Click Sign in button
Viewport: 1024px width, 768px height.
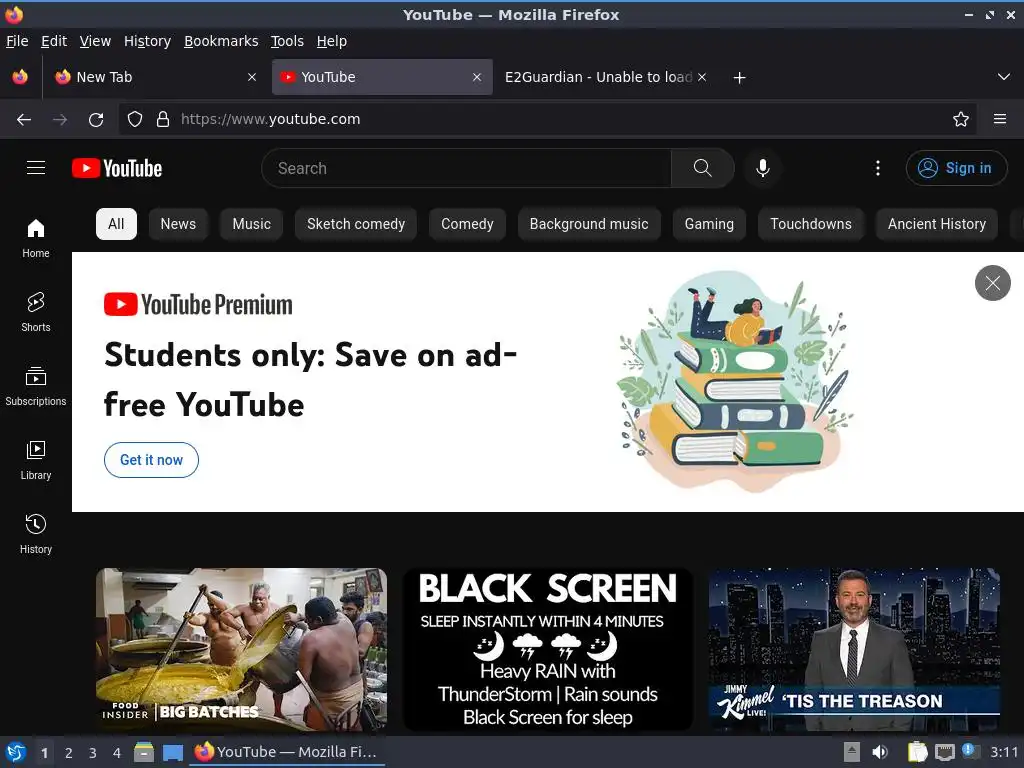(956, 168)
